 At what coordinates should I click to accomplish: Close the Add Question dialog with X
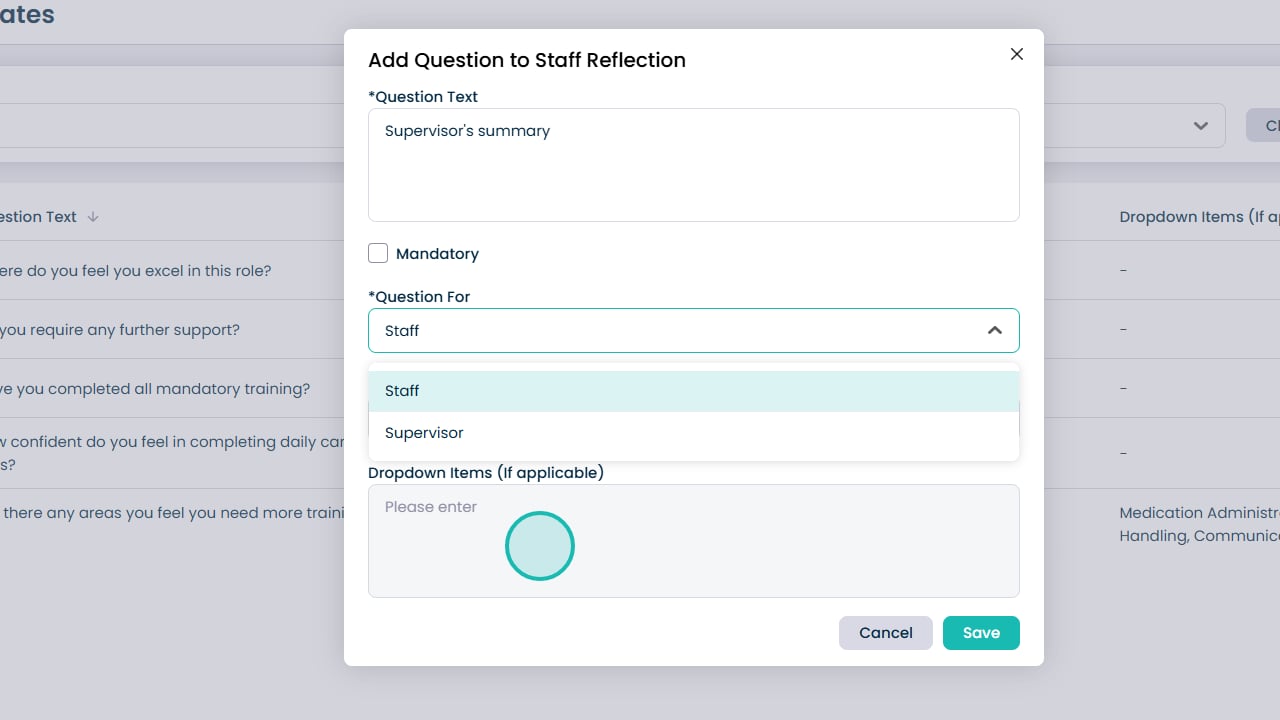(1017, 54)
